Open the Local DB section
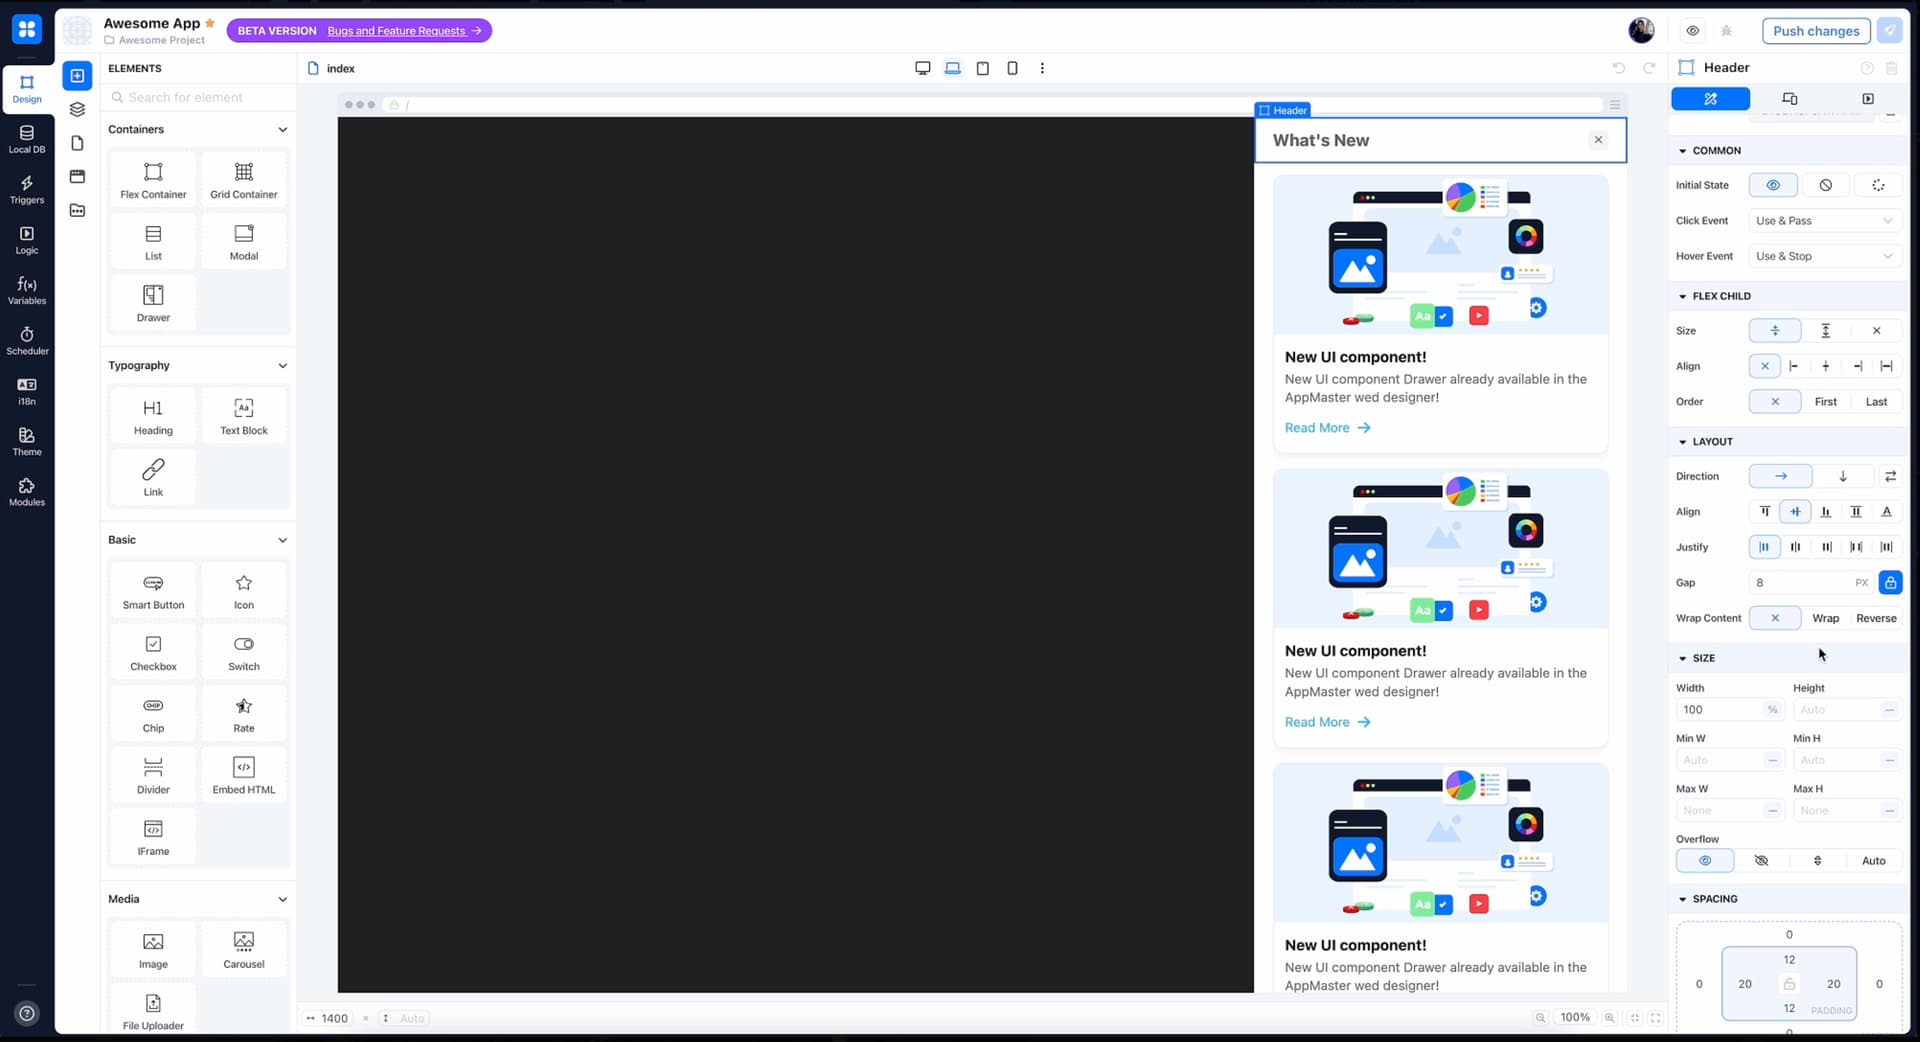This screenshot has width=1920, height=1042. point(27,139)
